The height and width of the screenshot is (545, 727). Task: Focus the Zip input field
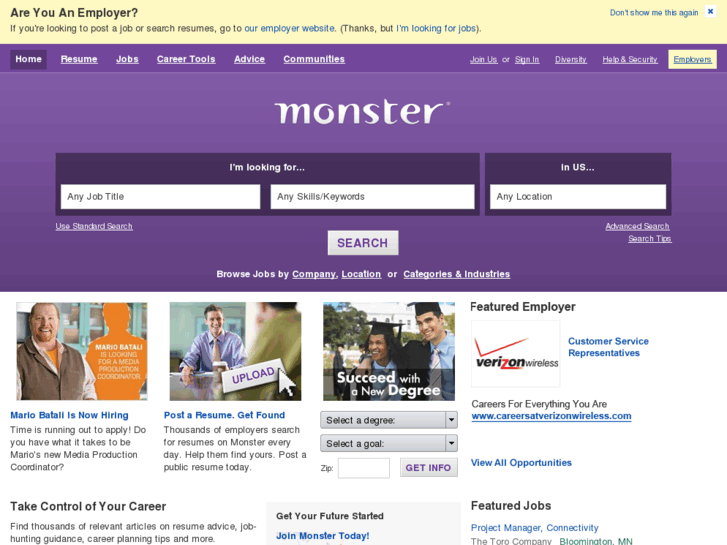coord(364,468)
